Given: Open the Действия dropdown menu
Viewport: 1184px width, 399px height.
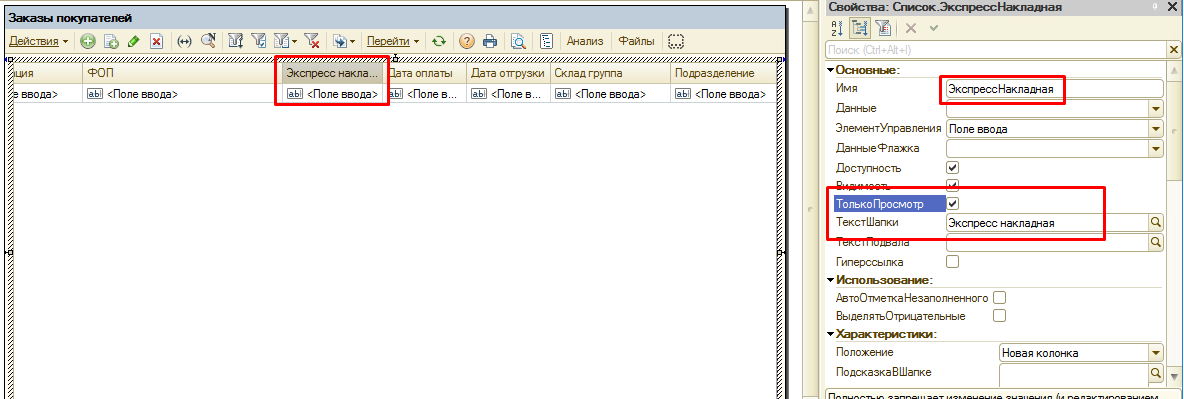Looking at the screenshot, I should coord(38,41).
